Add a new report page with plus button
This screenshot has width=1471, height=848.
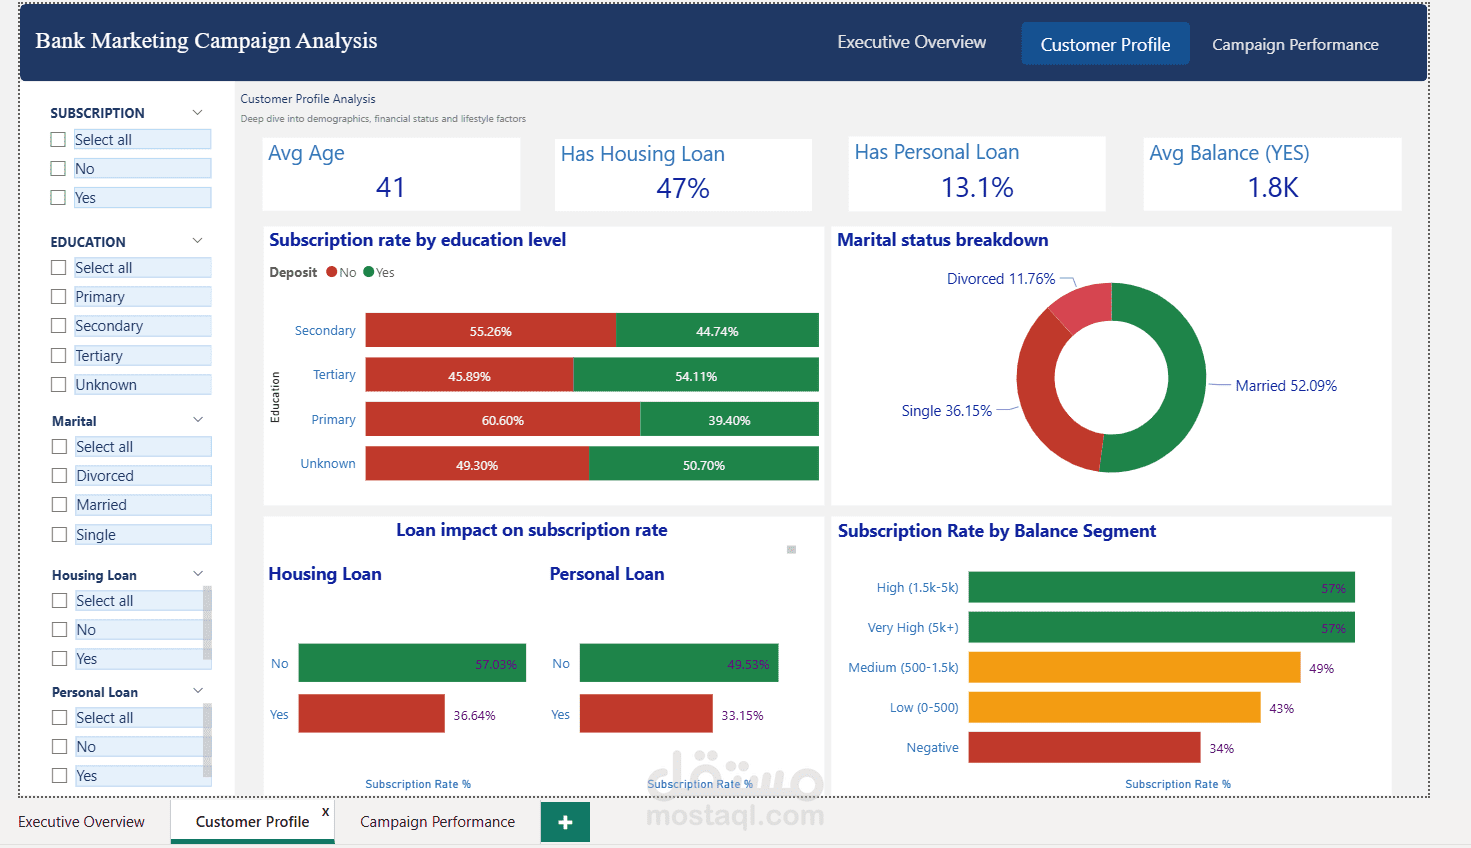click(x=565, y=822)
